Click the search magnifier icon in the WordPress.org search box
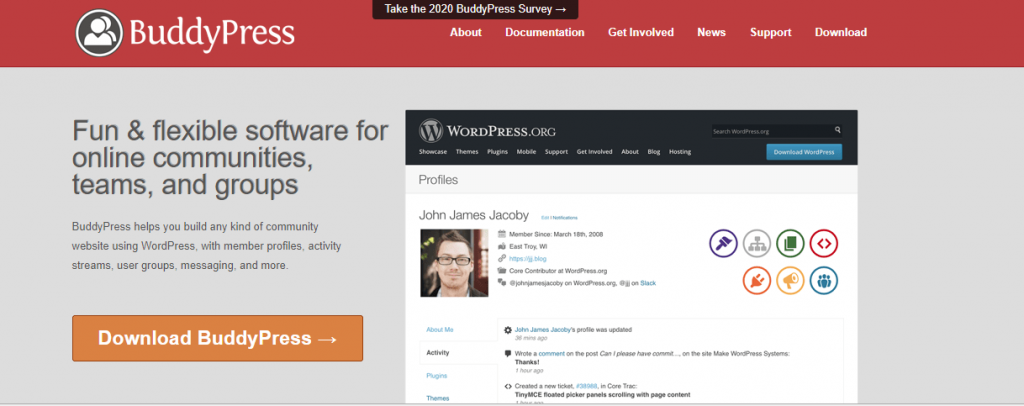Image resolution: width=1024 pixels, height=406 pixels. coord(837,131)
